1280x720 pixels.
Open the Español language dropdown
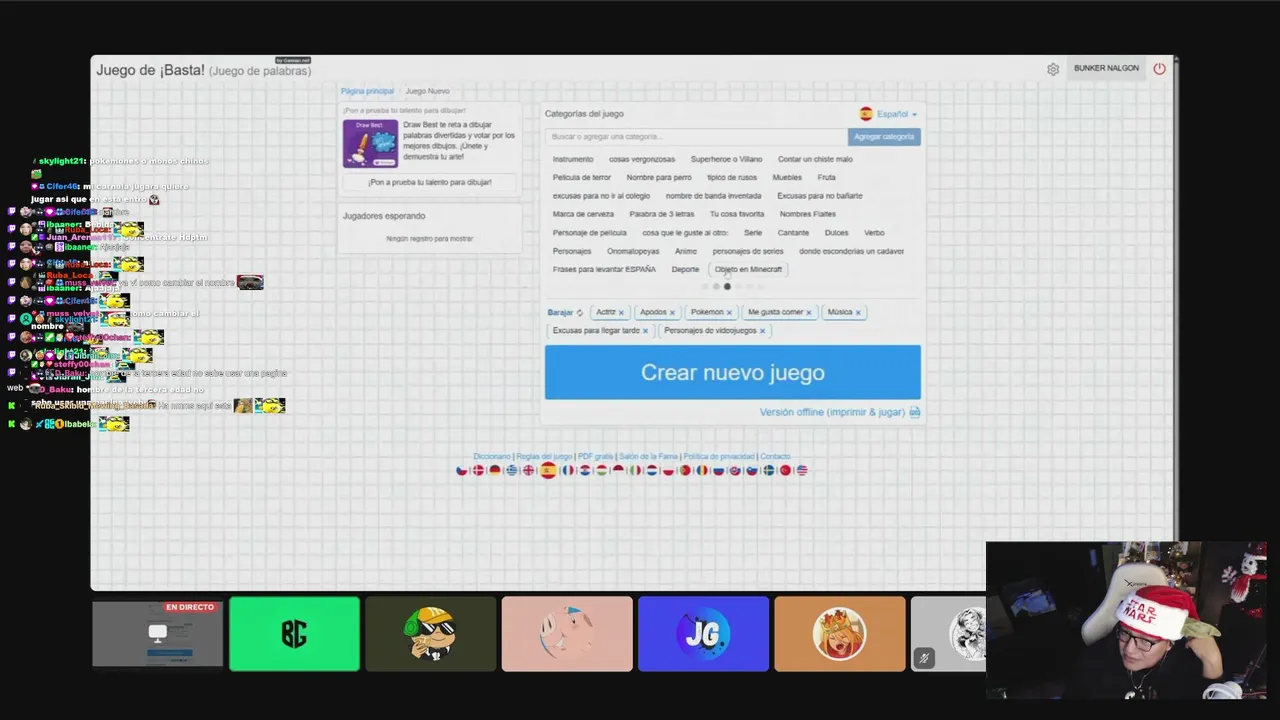[888, 114]
